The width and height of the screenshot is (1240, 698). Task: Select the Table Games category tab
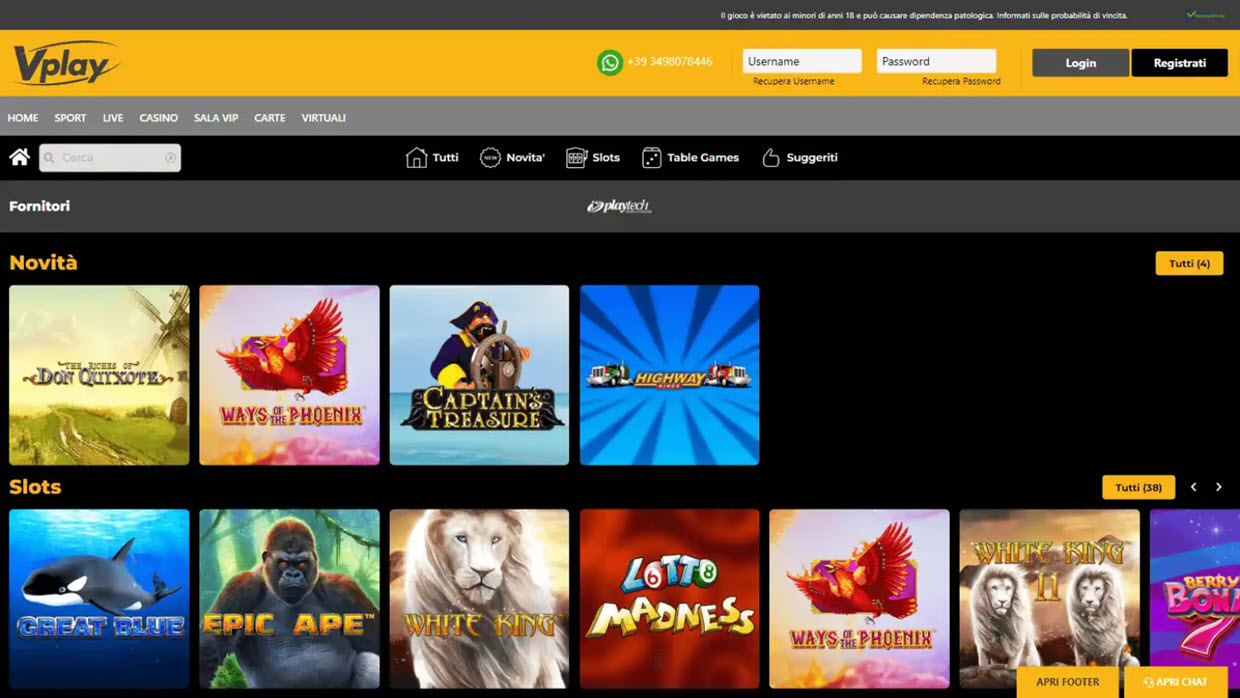[x=690, y=157]
